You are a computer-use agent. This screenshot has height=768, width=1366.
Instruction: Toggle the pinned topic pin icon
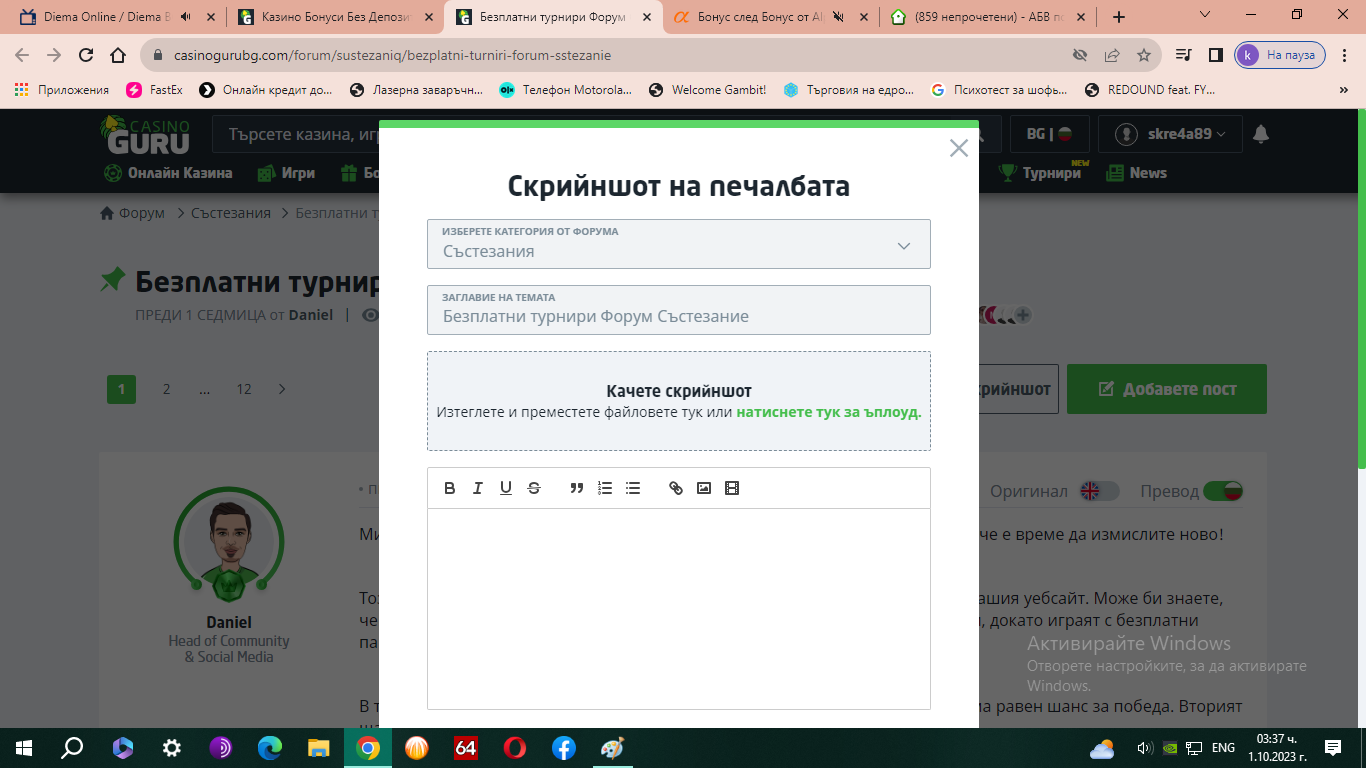[113, 281]
